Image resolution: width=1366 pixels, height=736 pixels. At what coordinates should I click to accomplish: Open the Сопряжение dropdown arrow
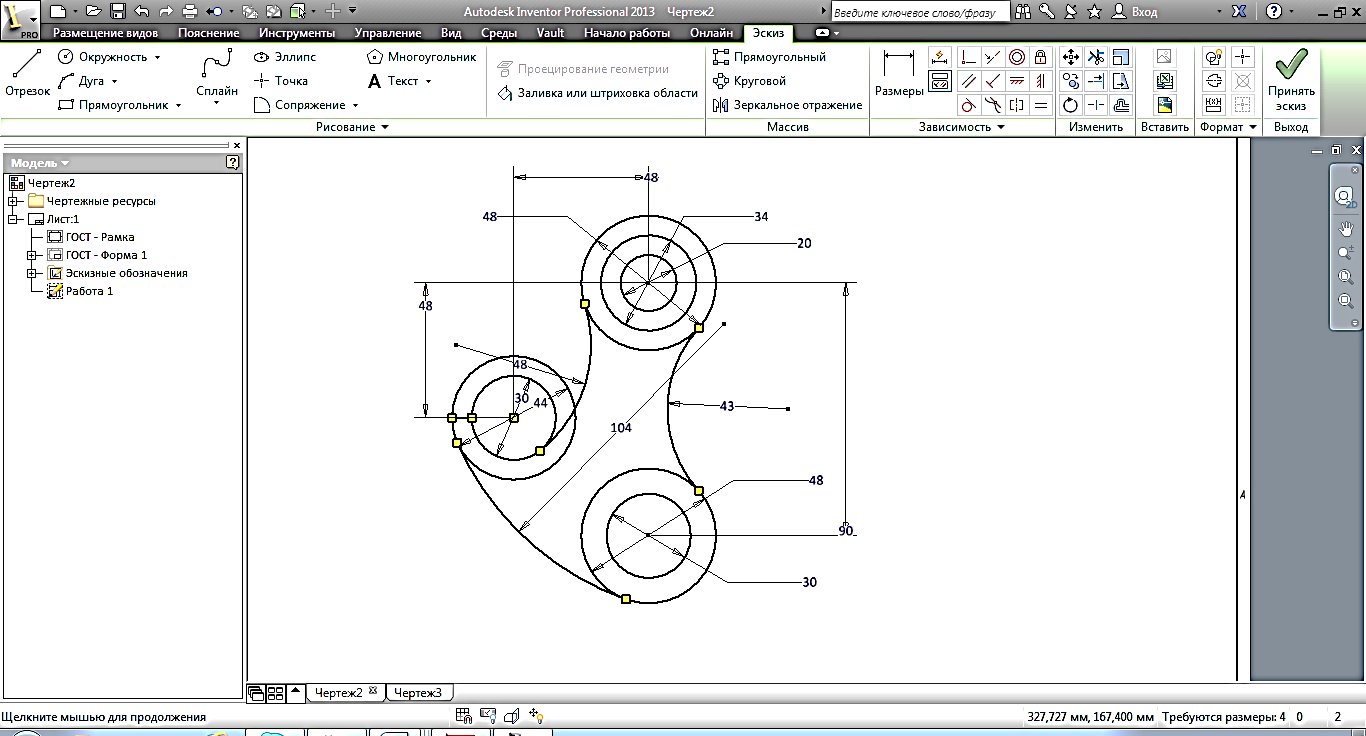click(355, 106)
